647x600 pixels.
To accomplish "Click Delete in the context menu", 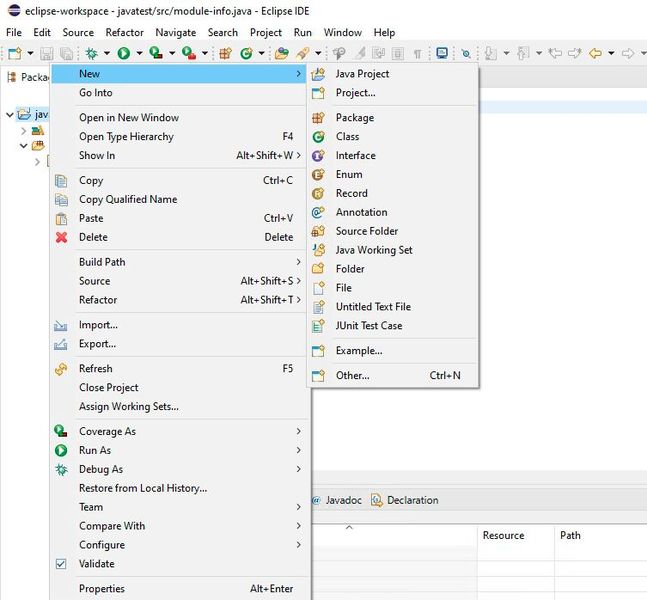I will [x=179, y=237].
